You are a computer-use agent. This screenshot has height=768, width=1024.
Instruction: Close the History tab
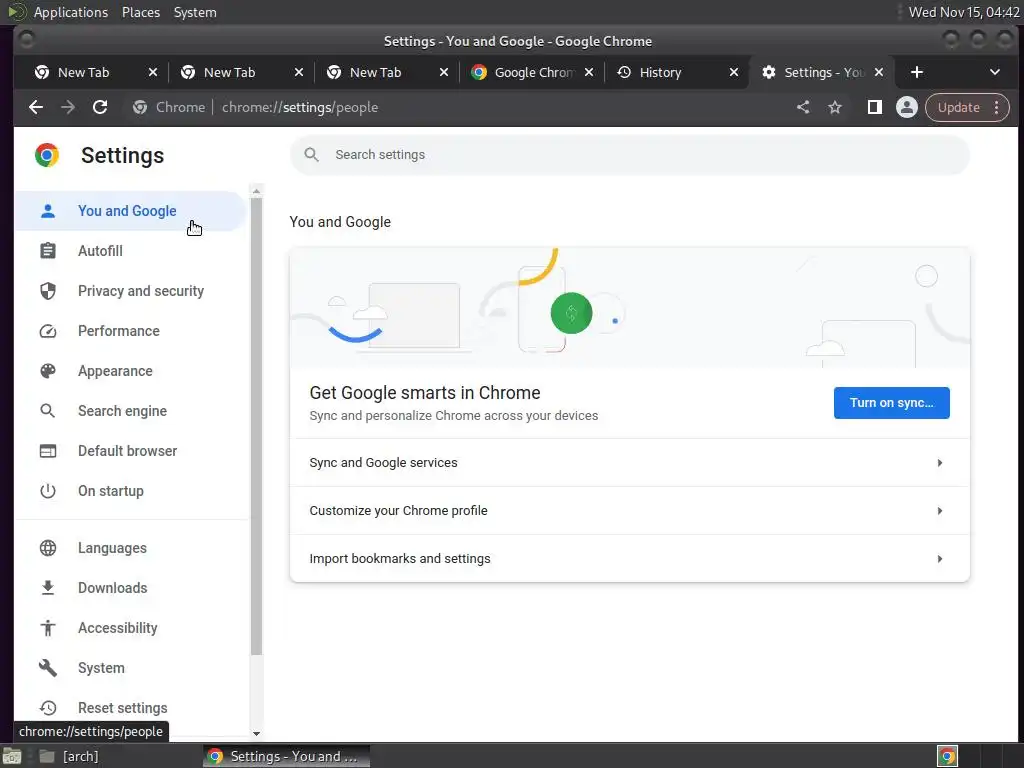coord(734,72)
